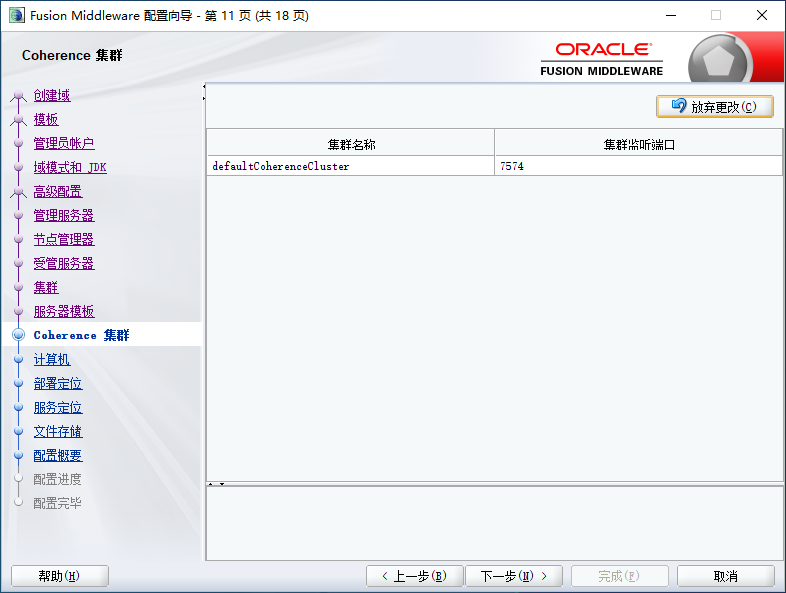Jump to the 文件存储 step
The width and height of the screenshot is (786, 593).
point(58,432)
